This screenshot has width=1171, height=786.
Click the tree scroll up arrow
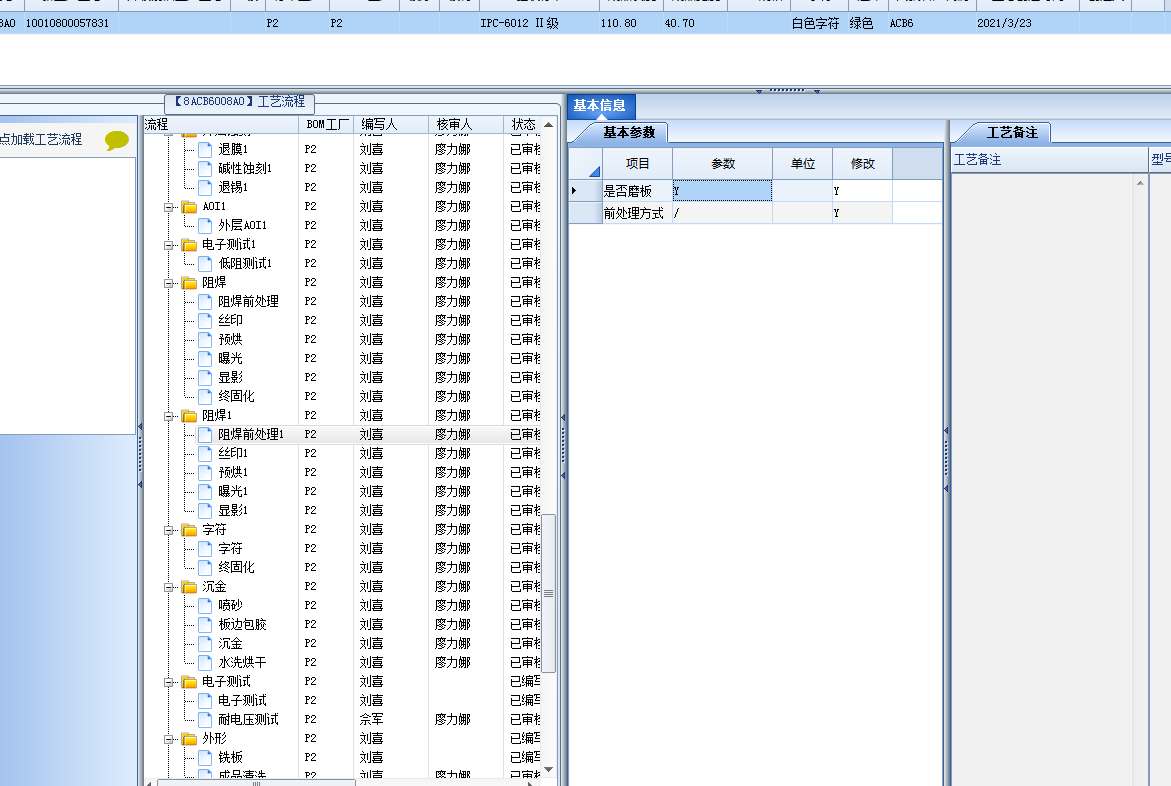pyautogui.click(x=548, y=125)
